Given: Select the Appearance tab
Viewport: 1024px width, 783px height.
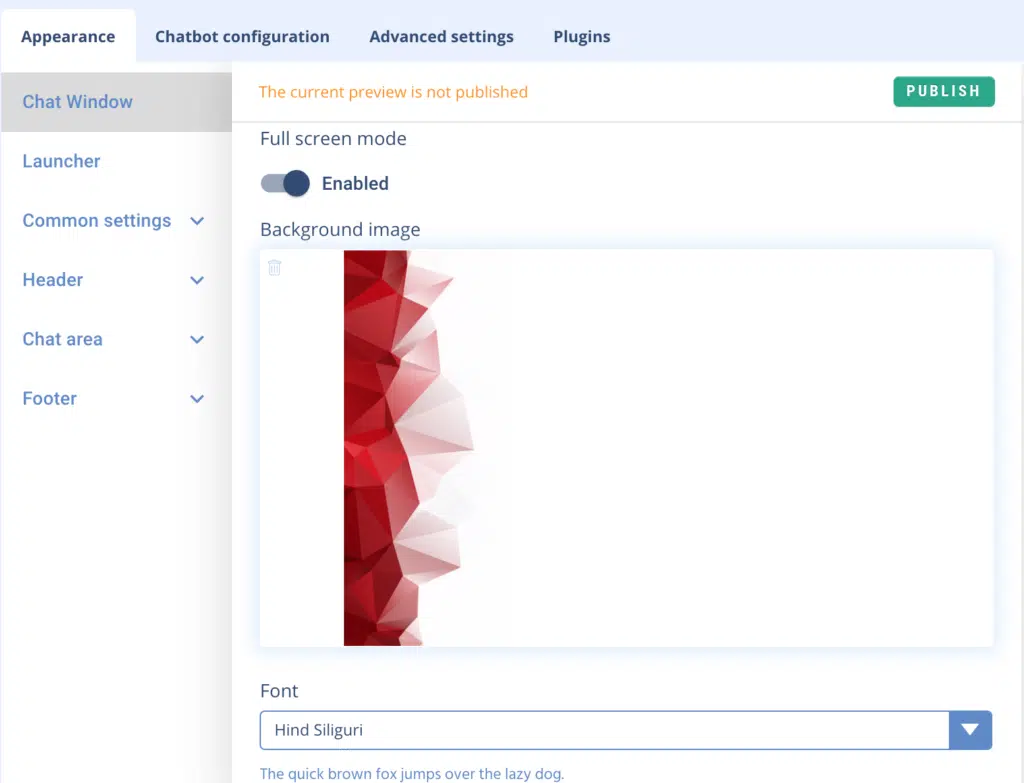Looking at the screenshot, I should click(68, 37).
